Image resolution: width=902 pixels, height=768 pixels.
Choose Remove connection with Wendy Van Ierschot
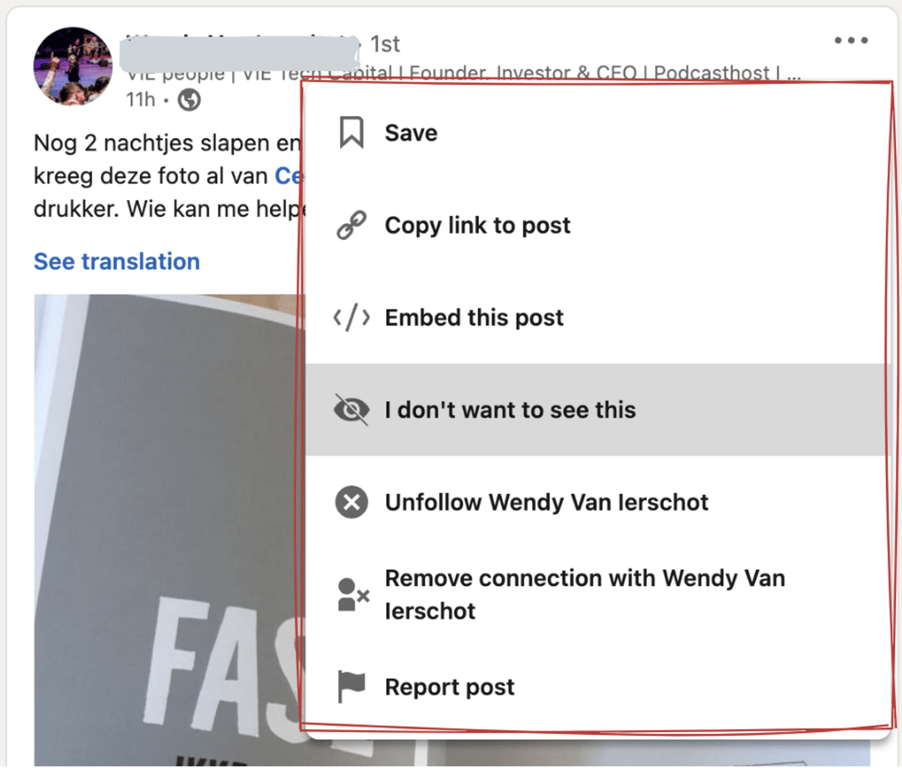click(x=598, y=595)
